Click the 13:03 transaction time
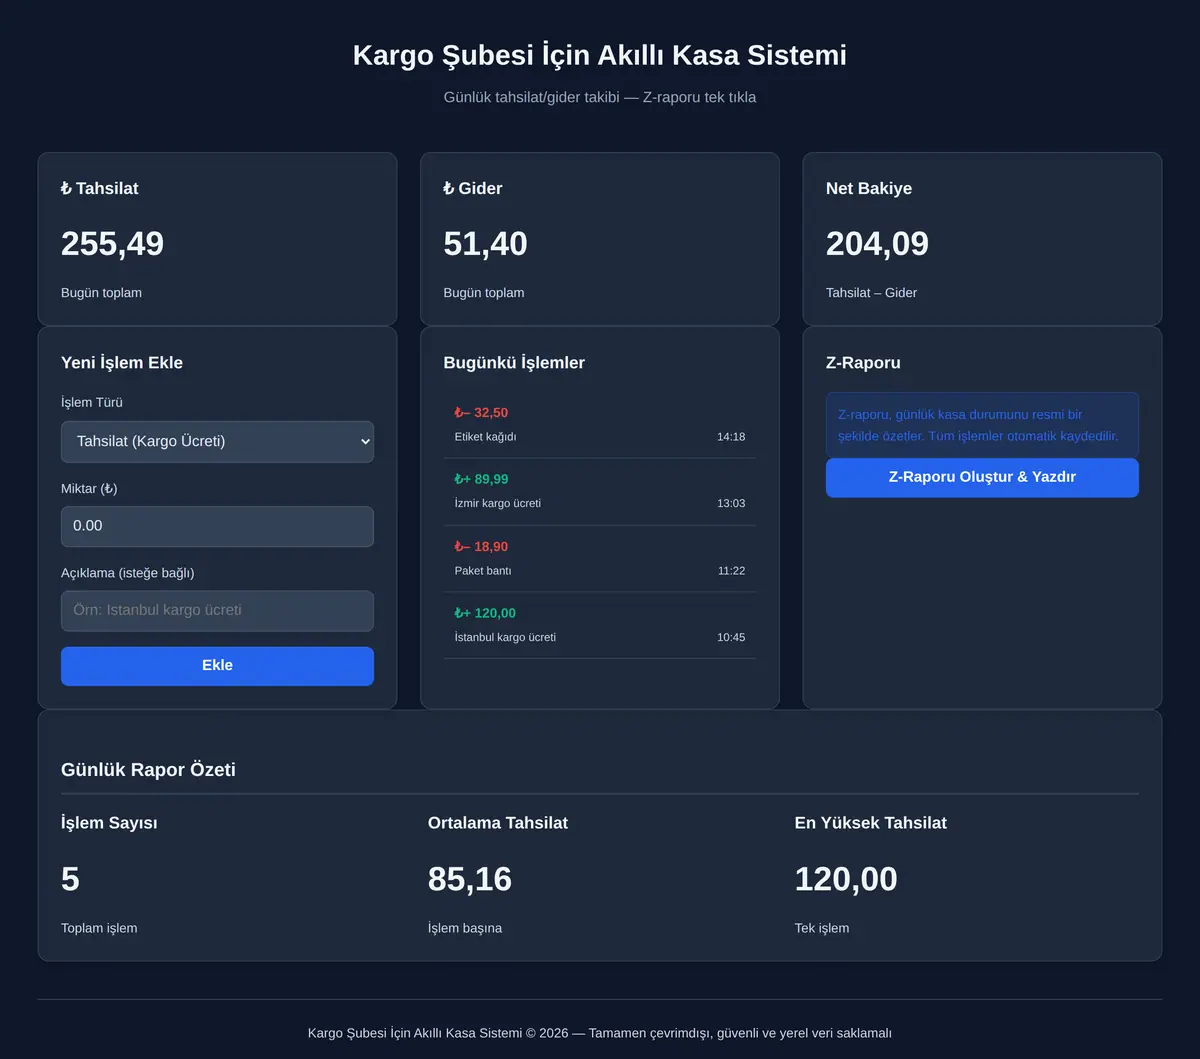The image size is (1200, 1059). point(731,504)
